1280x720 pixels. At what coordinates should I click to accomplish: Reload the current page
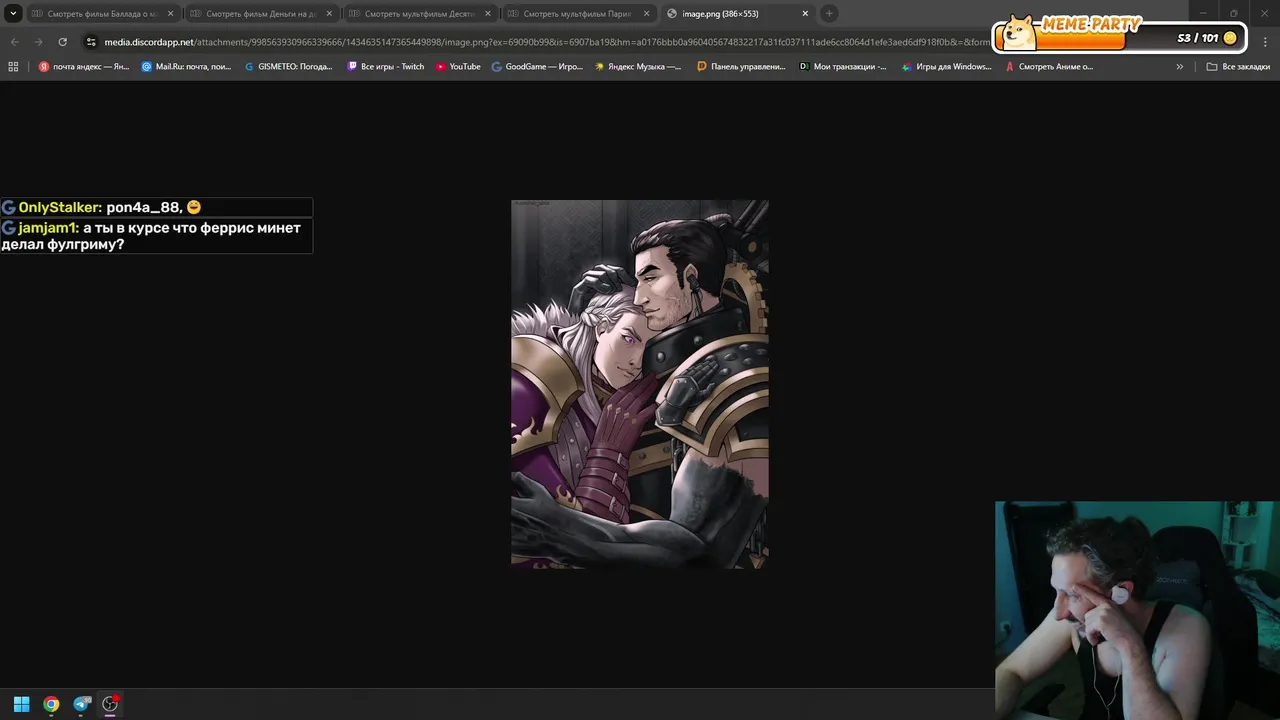tap(62, 42)
